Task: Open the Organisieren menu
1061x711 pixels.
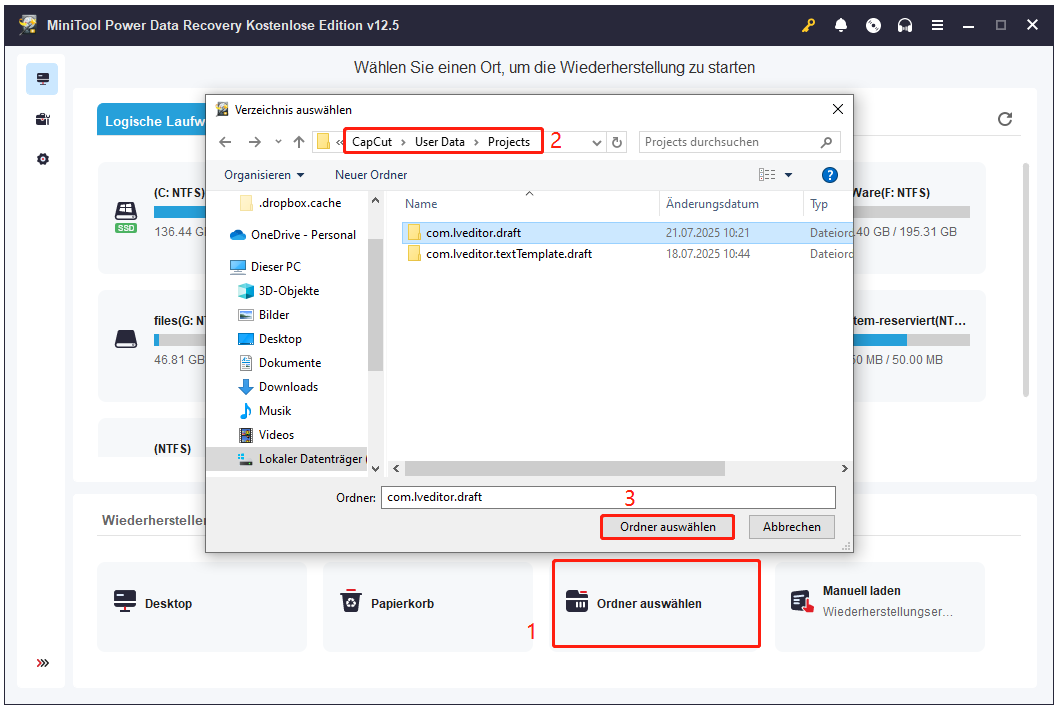Action: (264, 175)
